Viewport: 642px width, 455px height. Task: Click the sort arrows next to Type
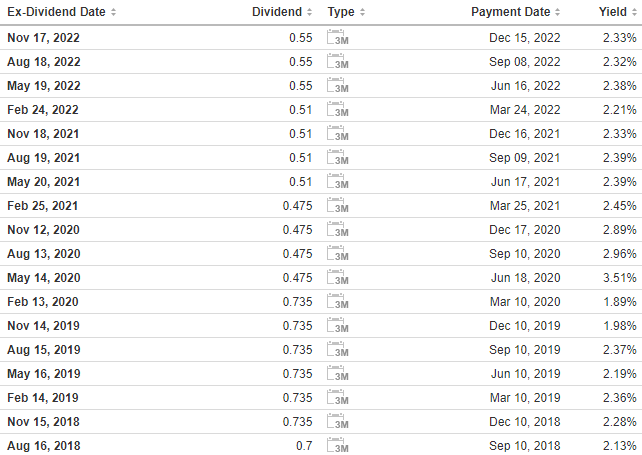pyautogui.click(x=362, y=12)
